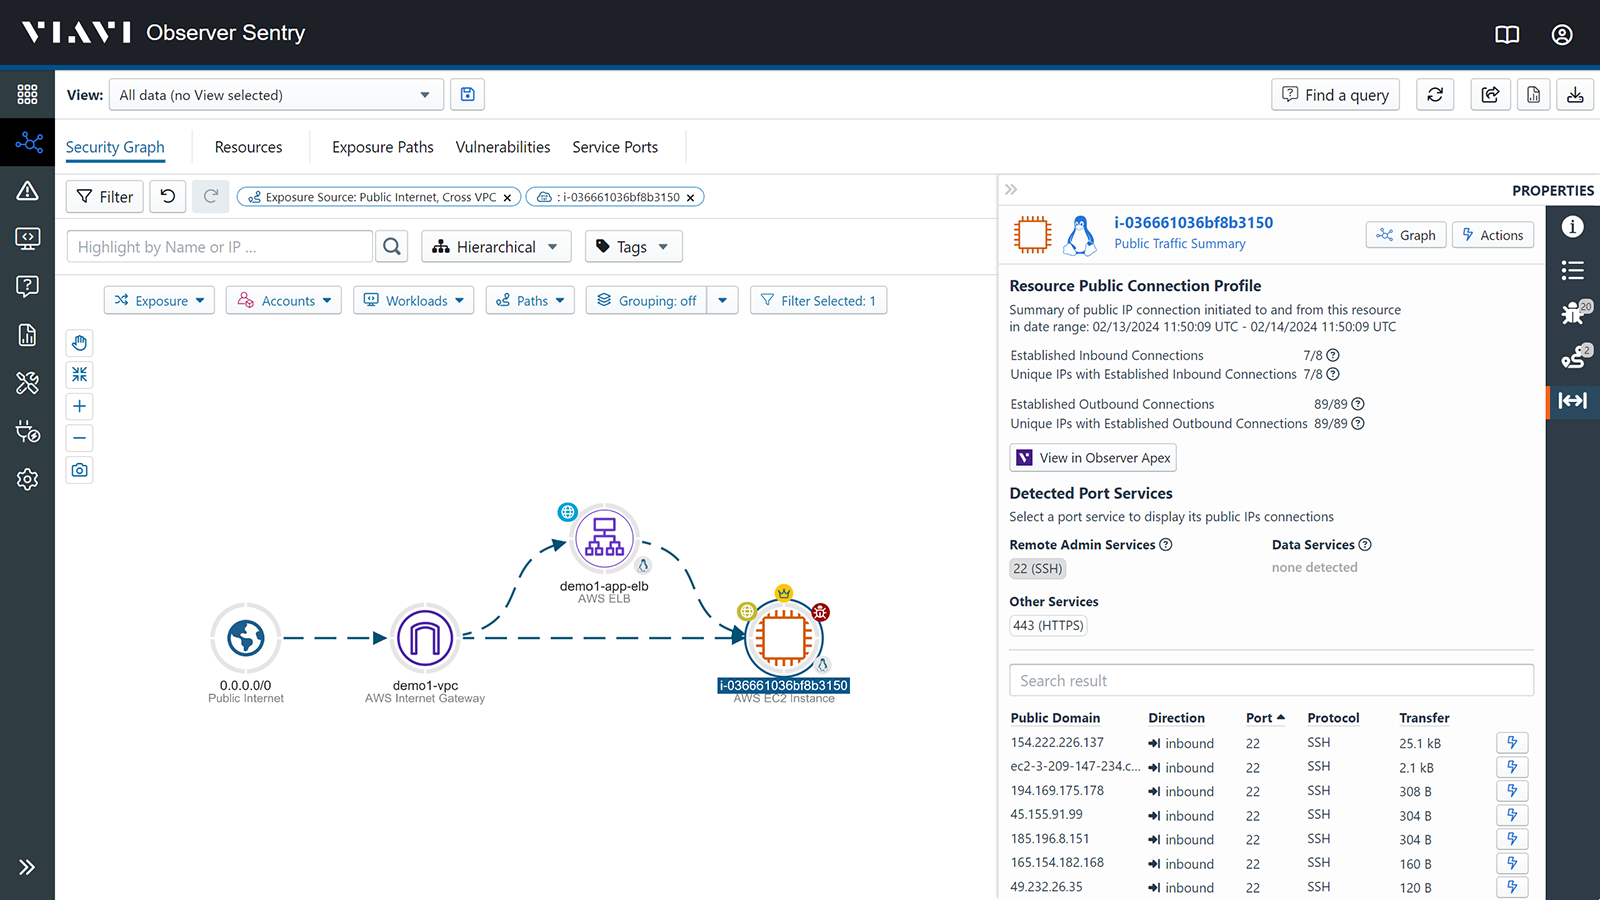Undo the last filter change
Image resolution: width=1600 pixels, height=900 pixels.
(168, 196)
